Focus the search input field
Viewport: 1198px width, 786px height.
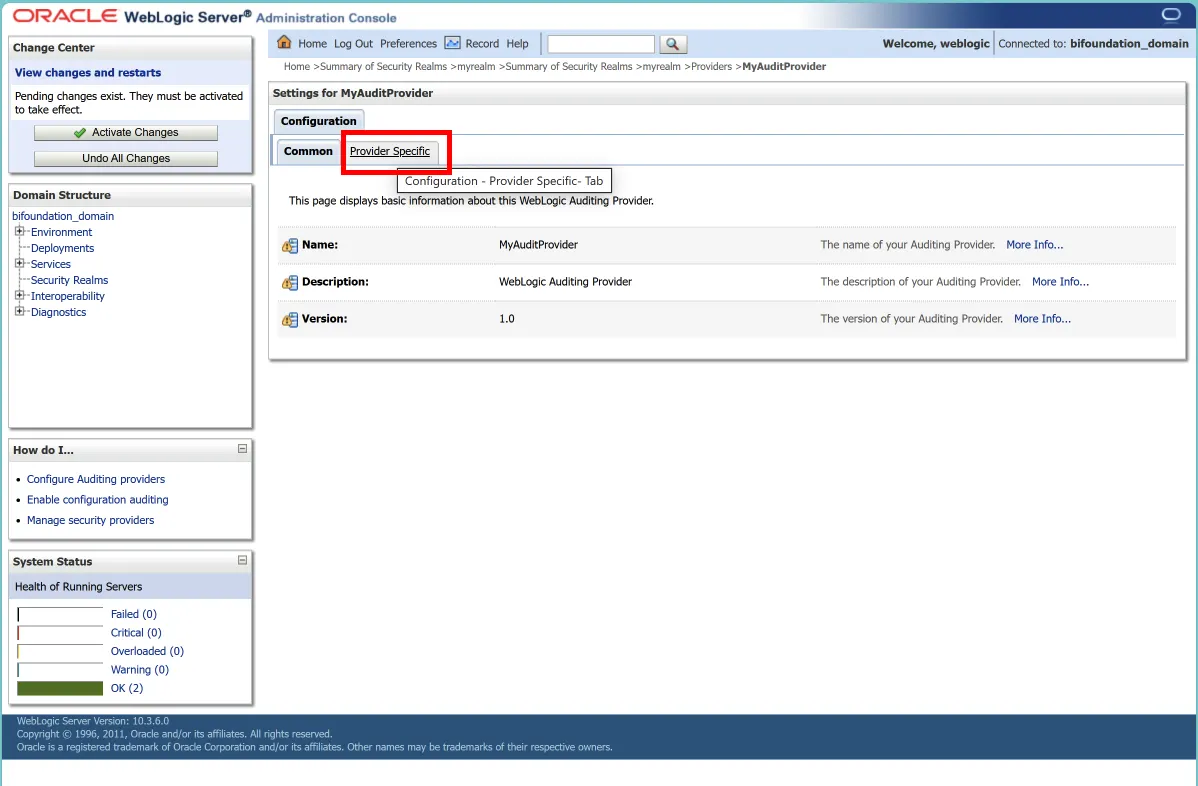(x=601, y=44)
